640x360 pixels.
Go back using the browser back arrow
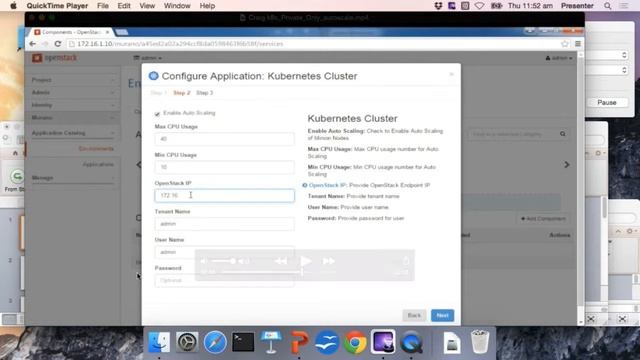[x=33, y=44]
